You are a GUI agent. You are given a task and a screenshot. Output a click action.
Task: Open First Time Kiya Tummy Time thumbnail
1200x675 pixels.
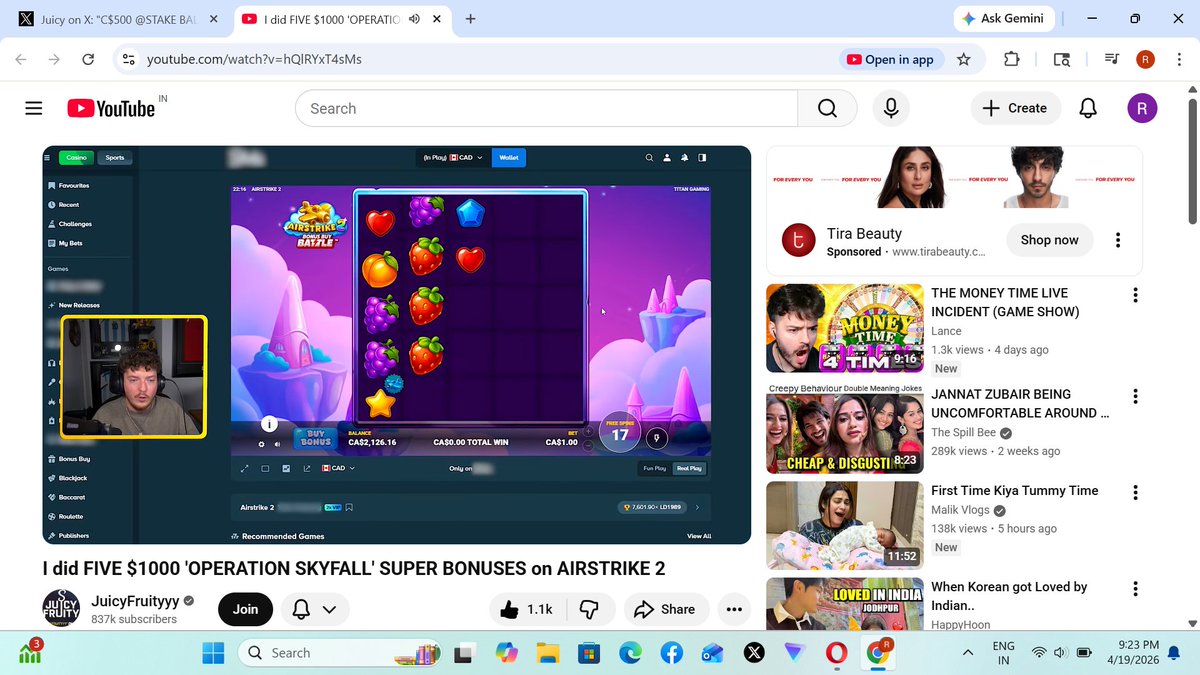tap(845, 526)
